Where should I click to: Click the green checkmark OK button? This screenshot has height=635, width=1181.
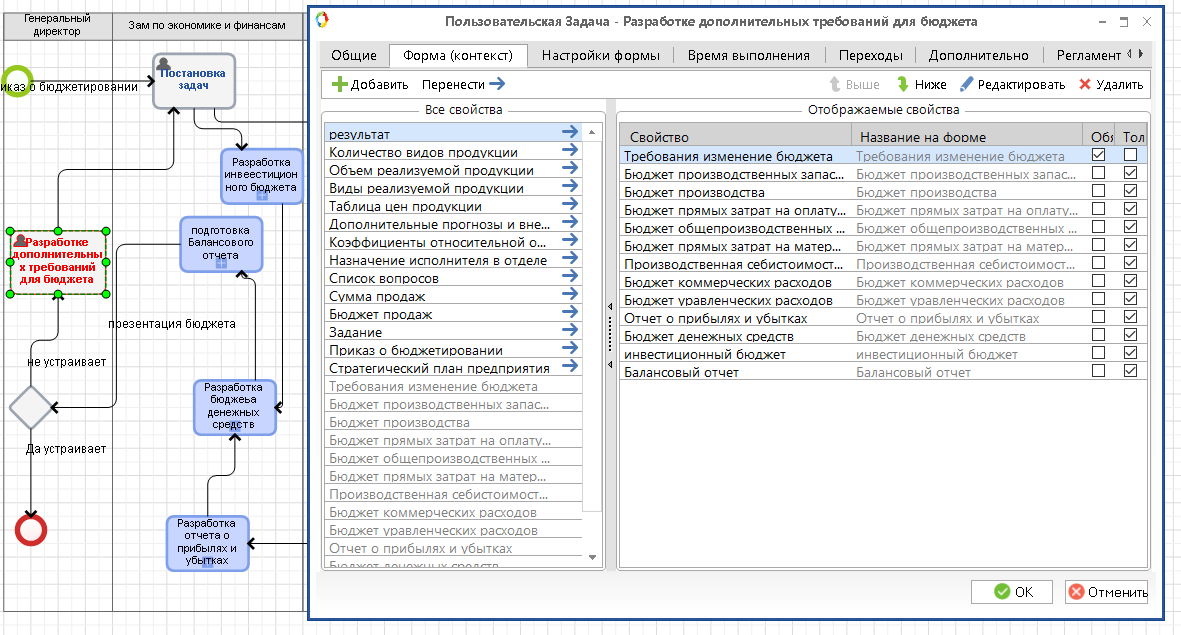point(1012,592)
